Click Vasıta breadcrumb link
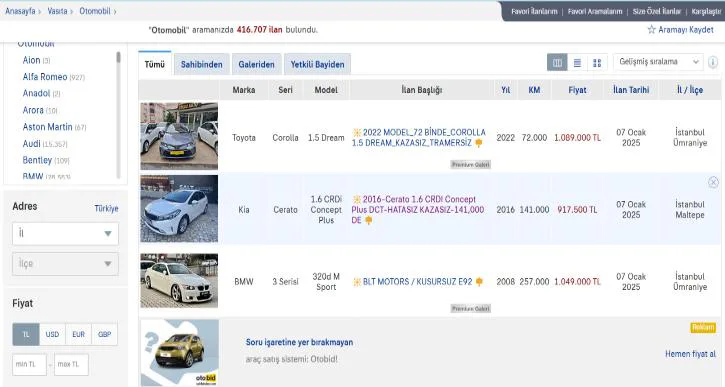 [x=57, y=11]
